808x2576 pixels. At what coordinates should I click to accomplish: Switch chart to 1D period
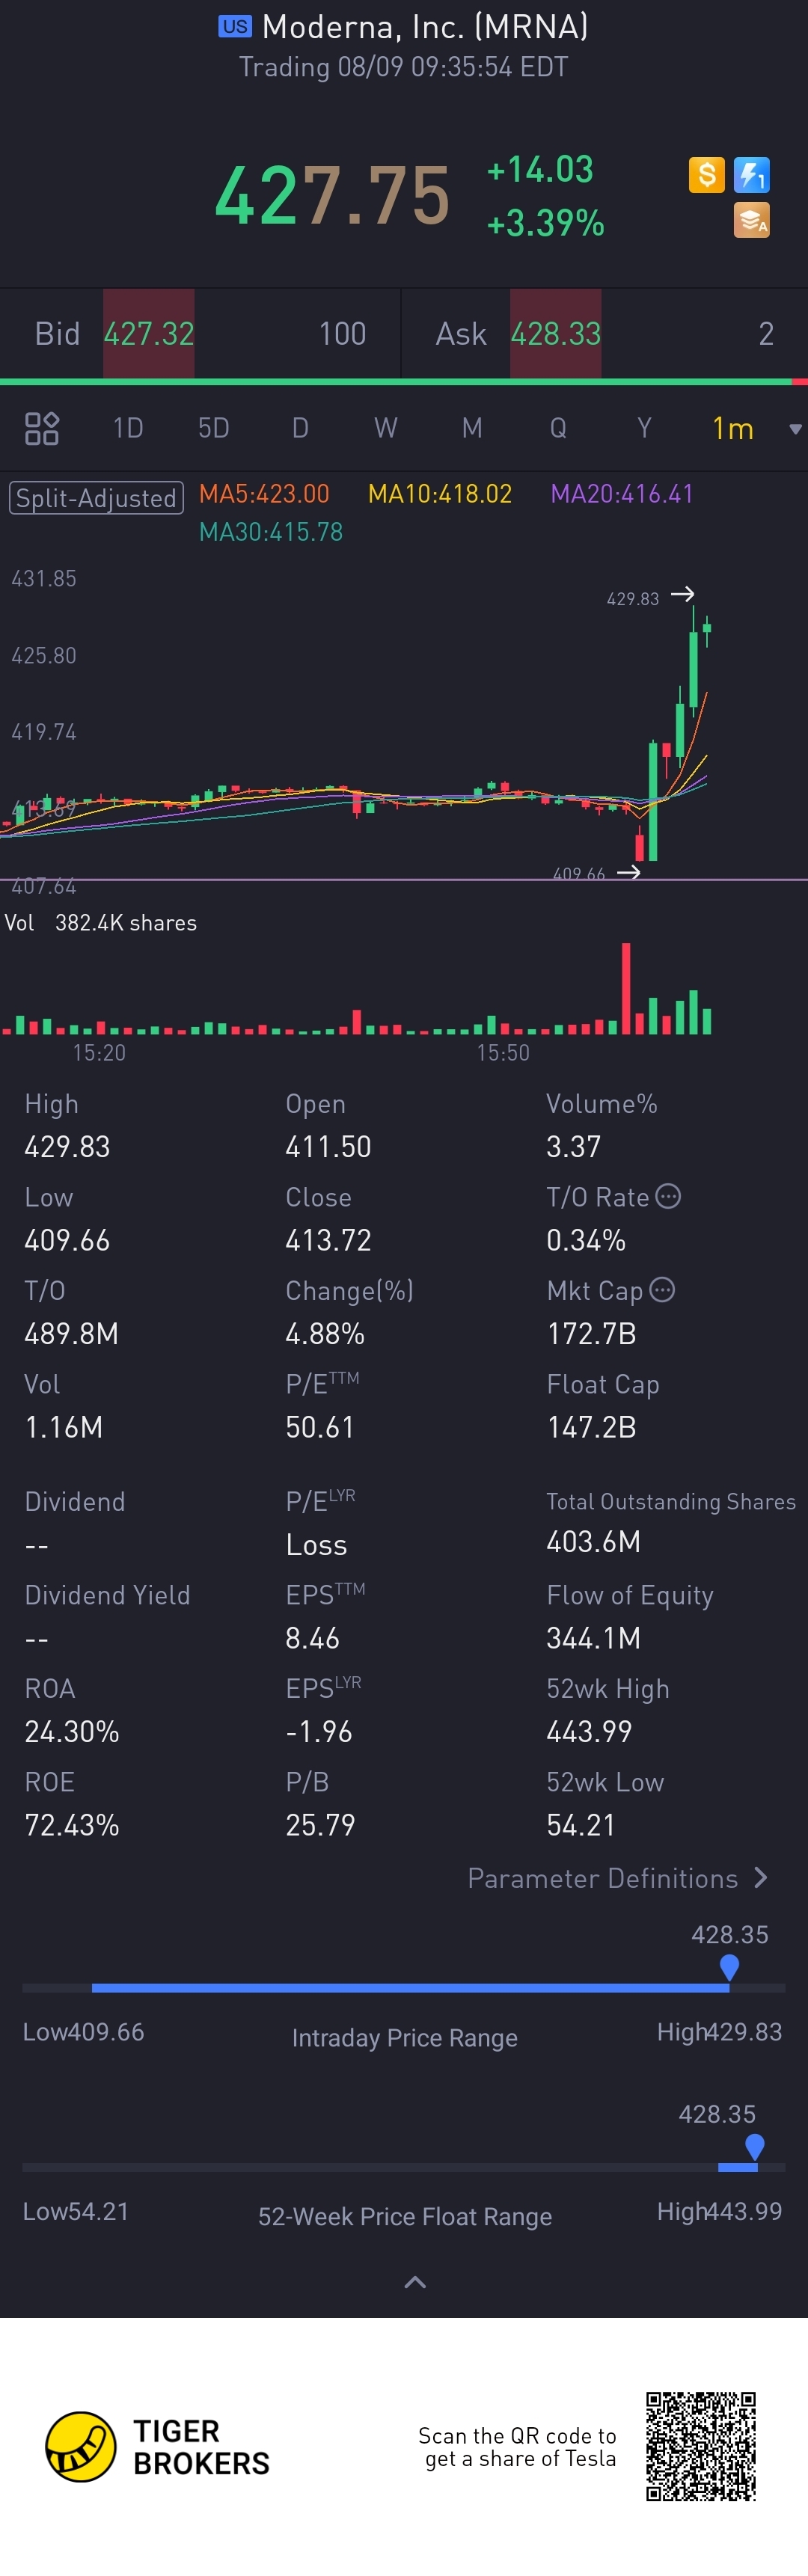[x=128, y=428]
